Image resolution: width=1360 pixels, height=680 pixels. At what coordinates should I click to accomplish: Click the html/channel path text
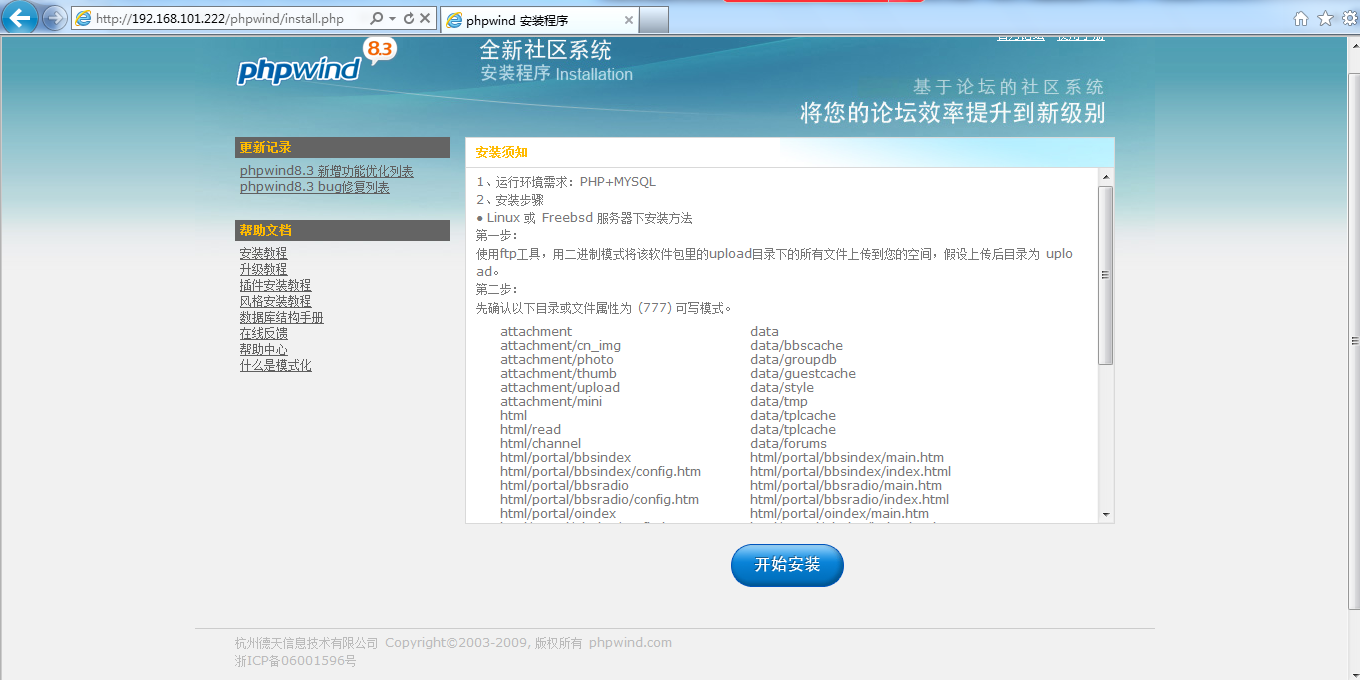click(x=540, y=444)
